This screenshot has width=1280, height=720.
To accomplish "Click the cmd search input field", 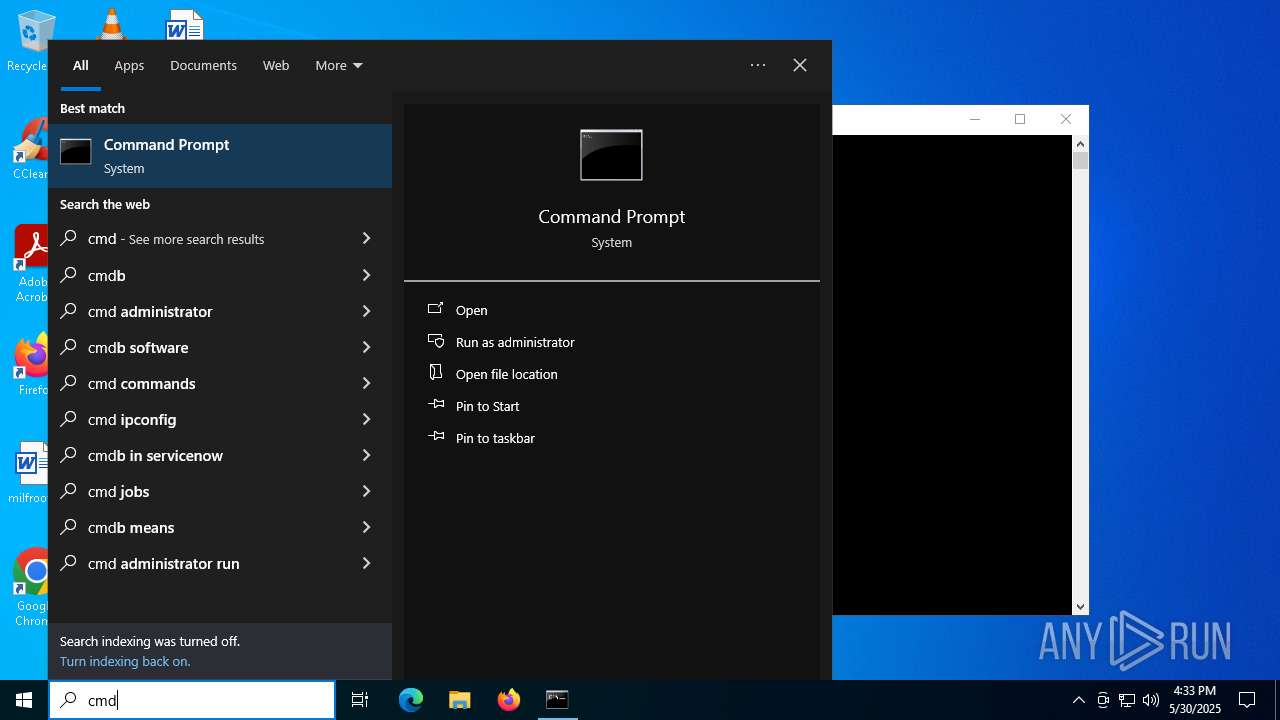I will pyautogui.click(x=192, y=700).
